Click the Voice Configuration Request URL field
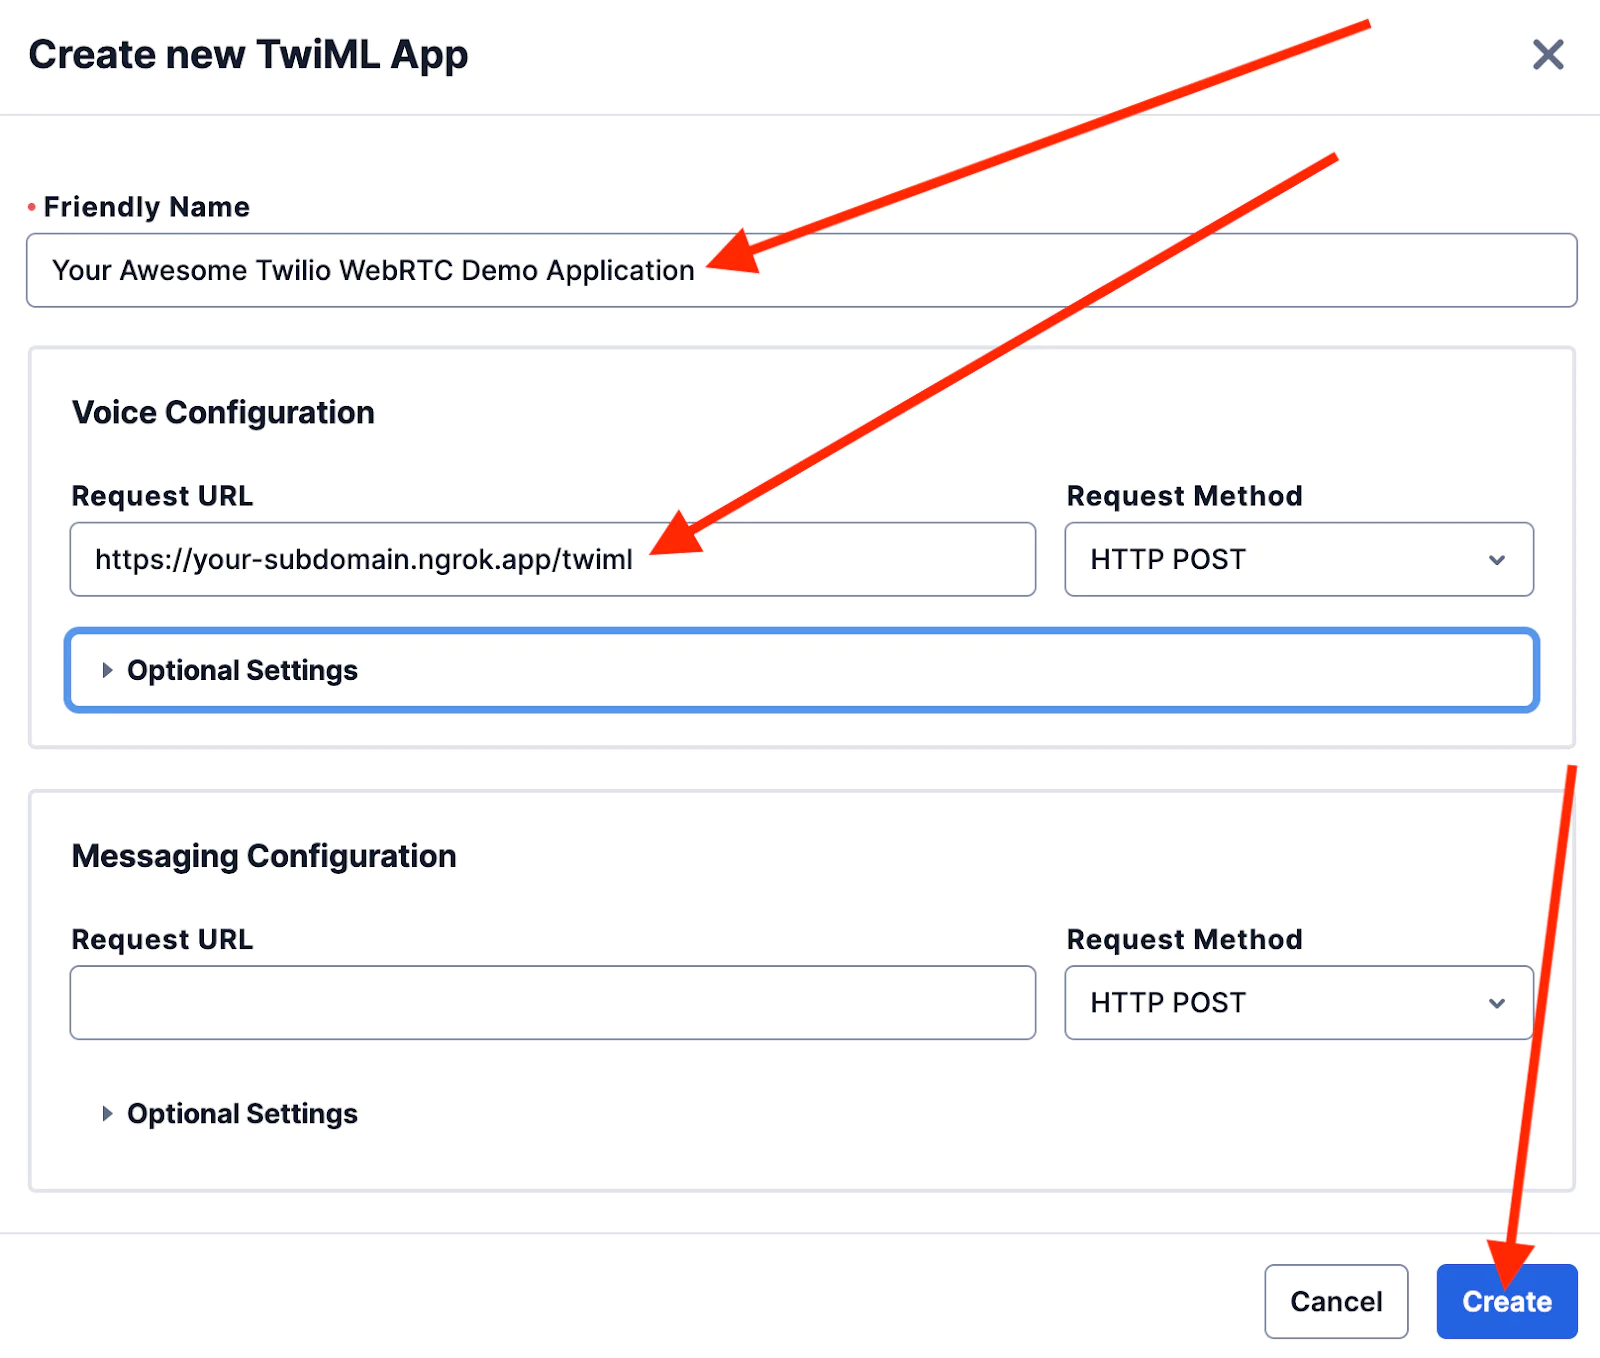The image size is (1600, 1358). [553, 559]
